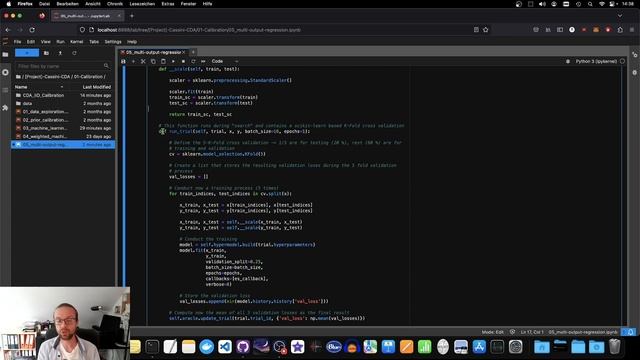Paste cell from clipboard
640x360 pixels.
point(163,61)
